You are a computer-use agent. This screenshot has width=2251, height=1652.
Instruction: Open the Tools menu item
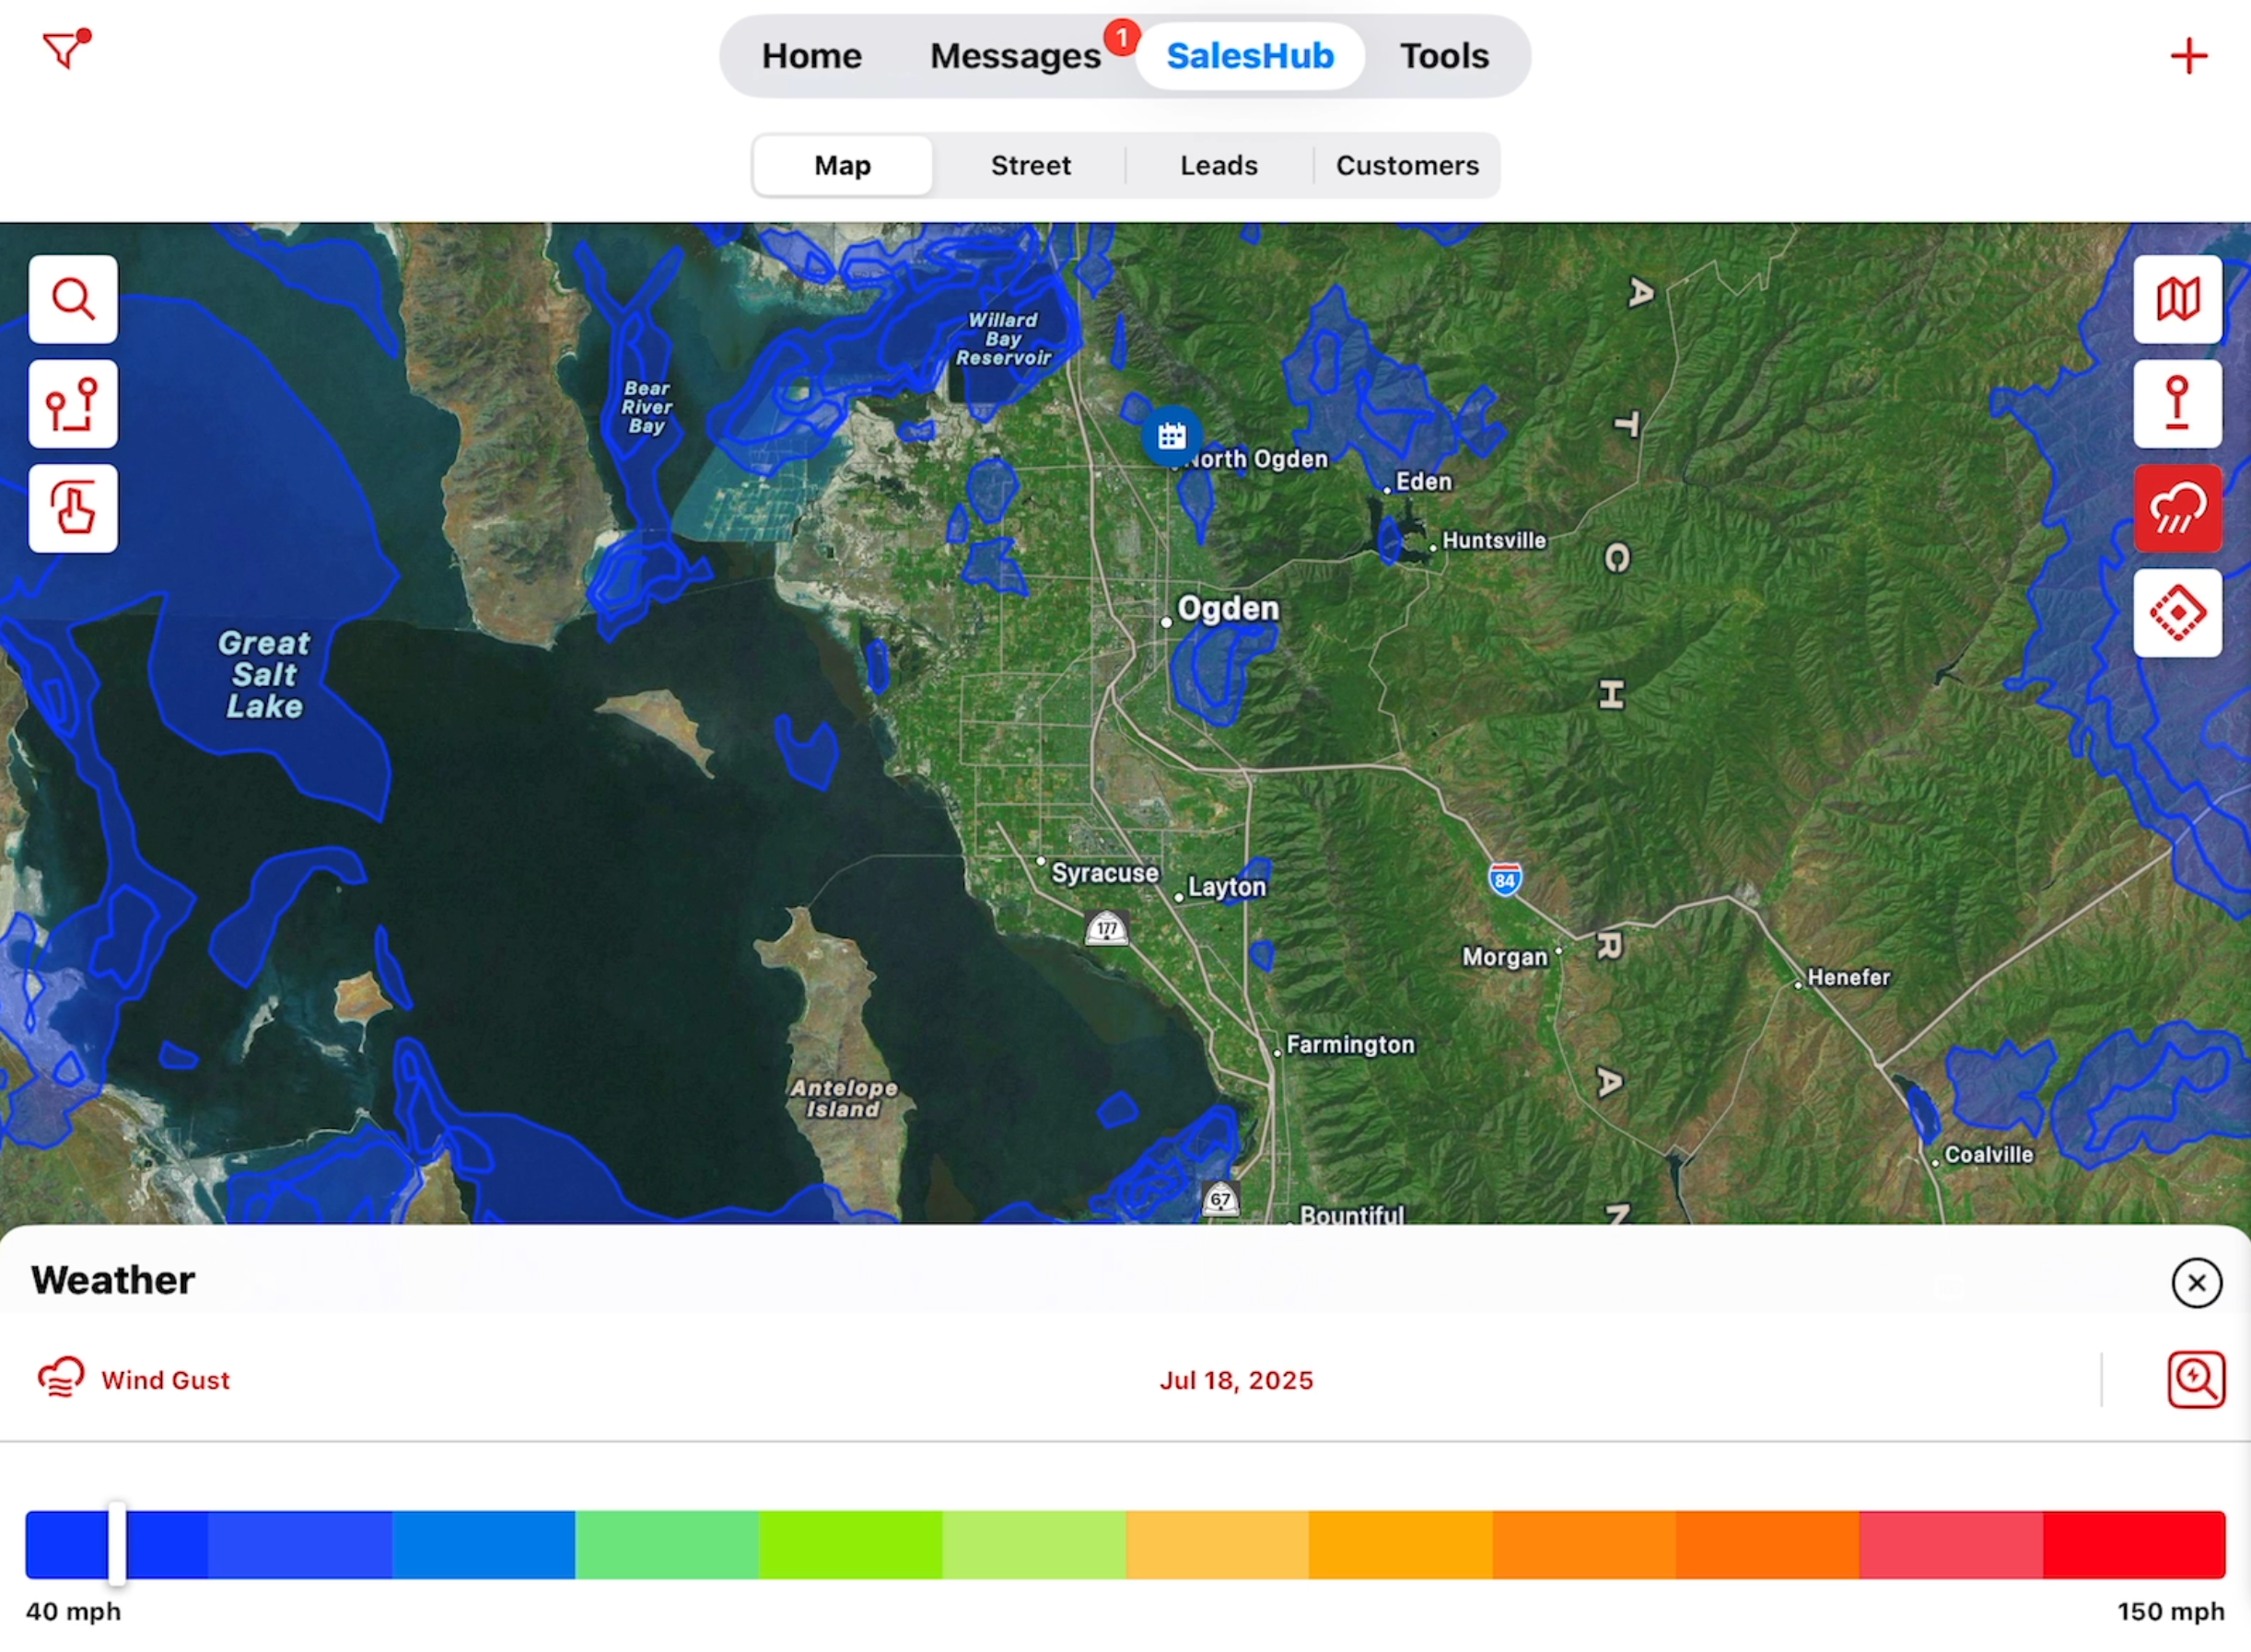coord(1443,56)
